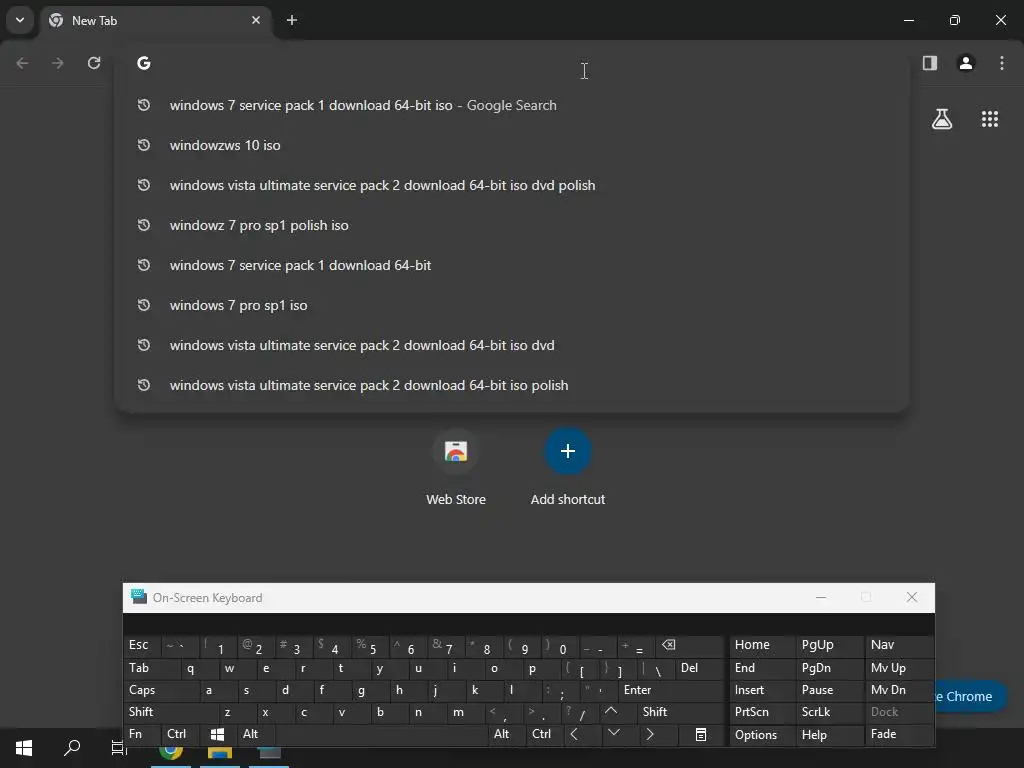
Task: Click the Enter key on On-Screen Keyboard
Action: tap(670, 690)
